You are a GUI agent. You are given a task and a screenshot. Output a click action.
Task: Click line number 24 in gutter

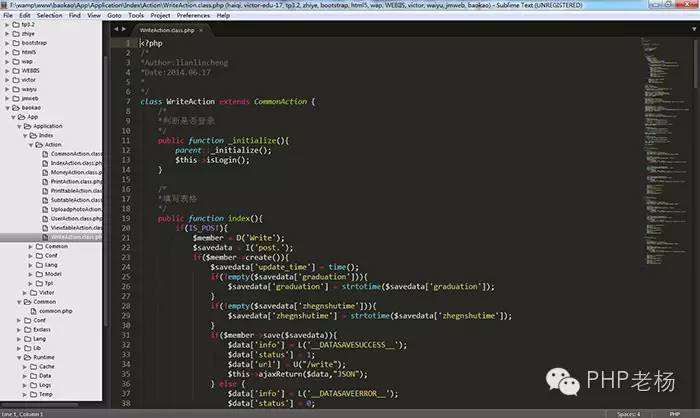coord(126,267)
